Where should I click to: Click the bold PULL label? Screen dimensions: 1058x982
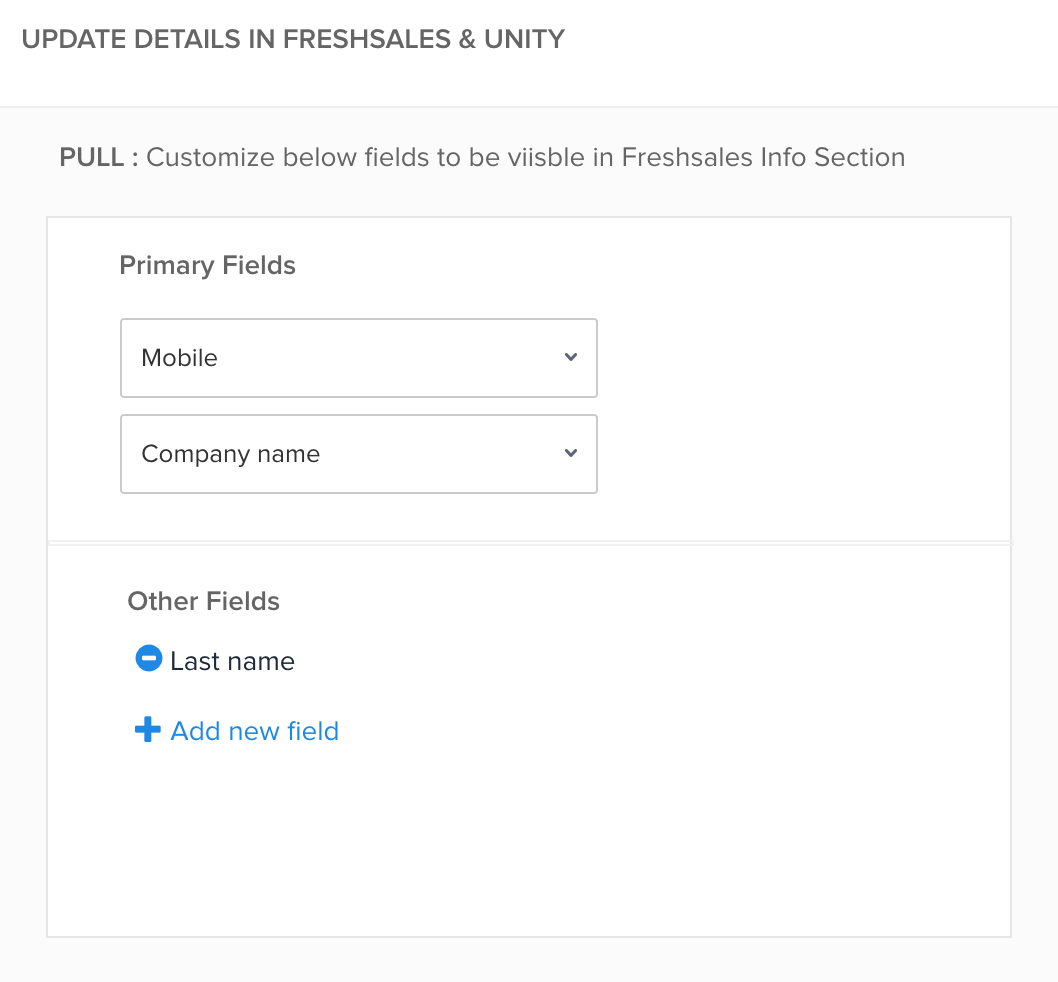[x=98, y=157]
